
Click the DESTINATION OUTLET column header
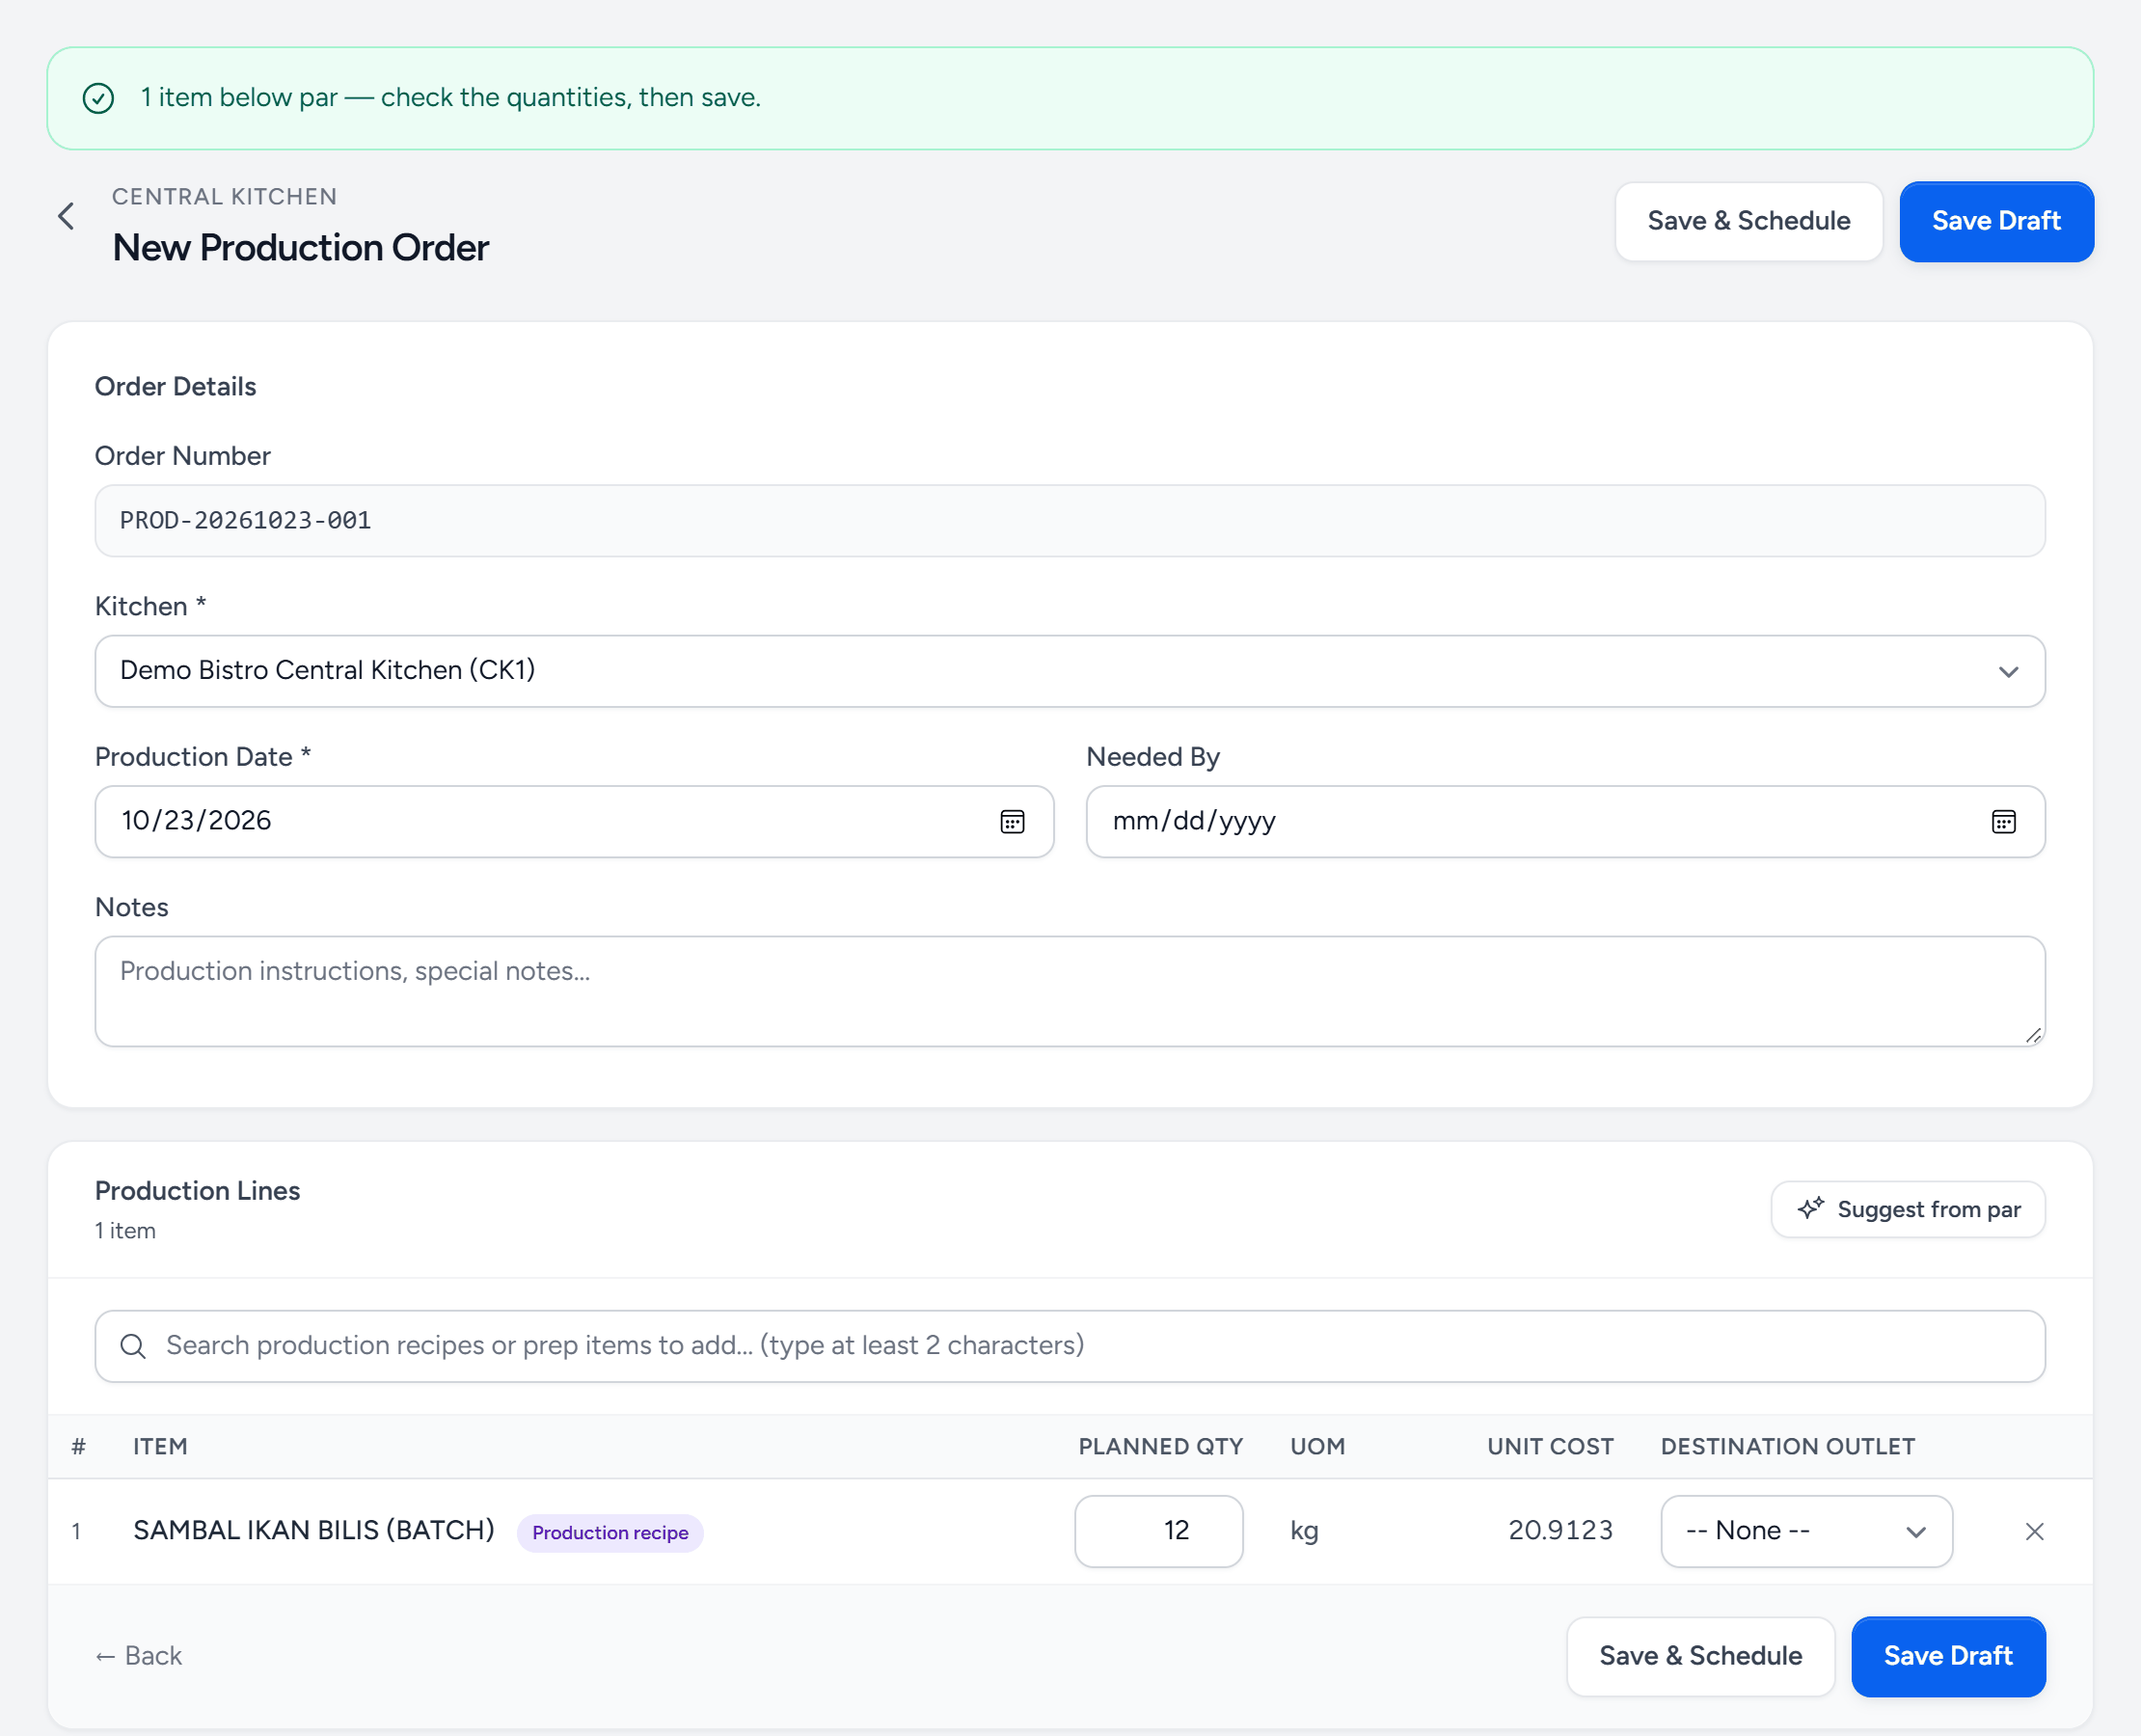tap(1788, 1446)
